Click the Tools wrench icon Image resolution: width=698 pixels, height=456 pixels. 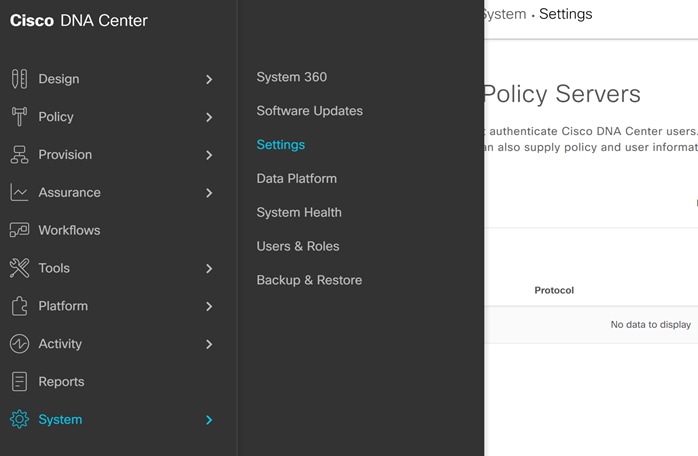pyautogui.click(x=19, y=268)
